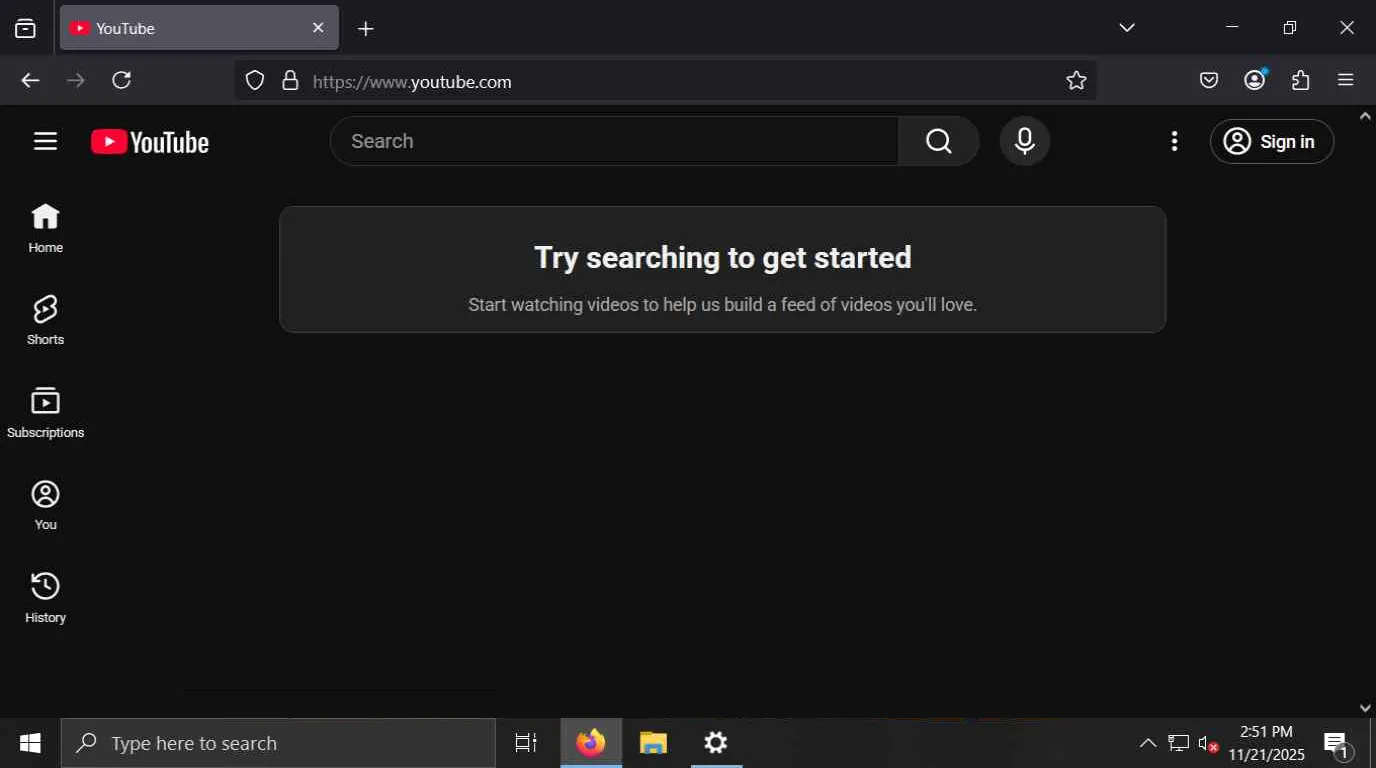Start voice search with the microphone
Viewport: 1376px width, 768px height.
[x=1025, y=141]
